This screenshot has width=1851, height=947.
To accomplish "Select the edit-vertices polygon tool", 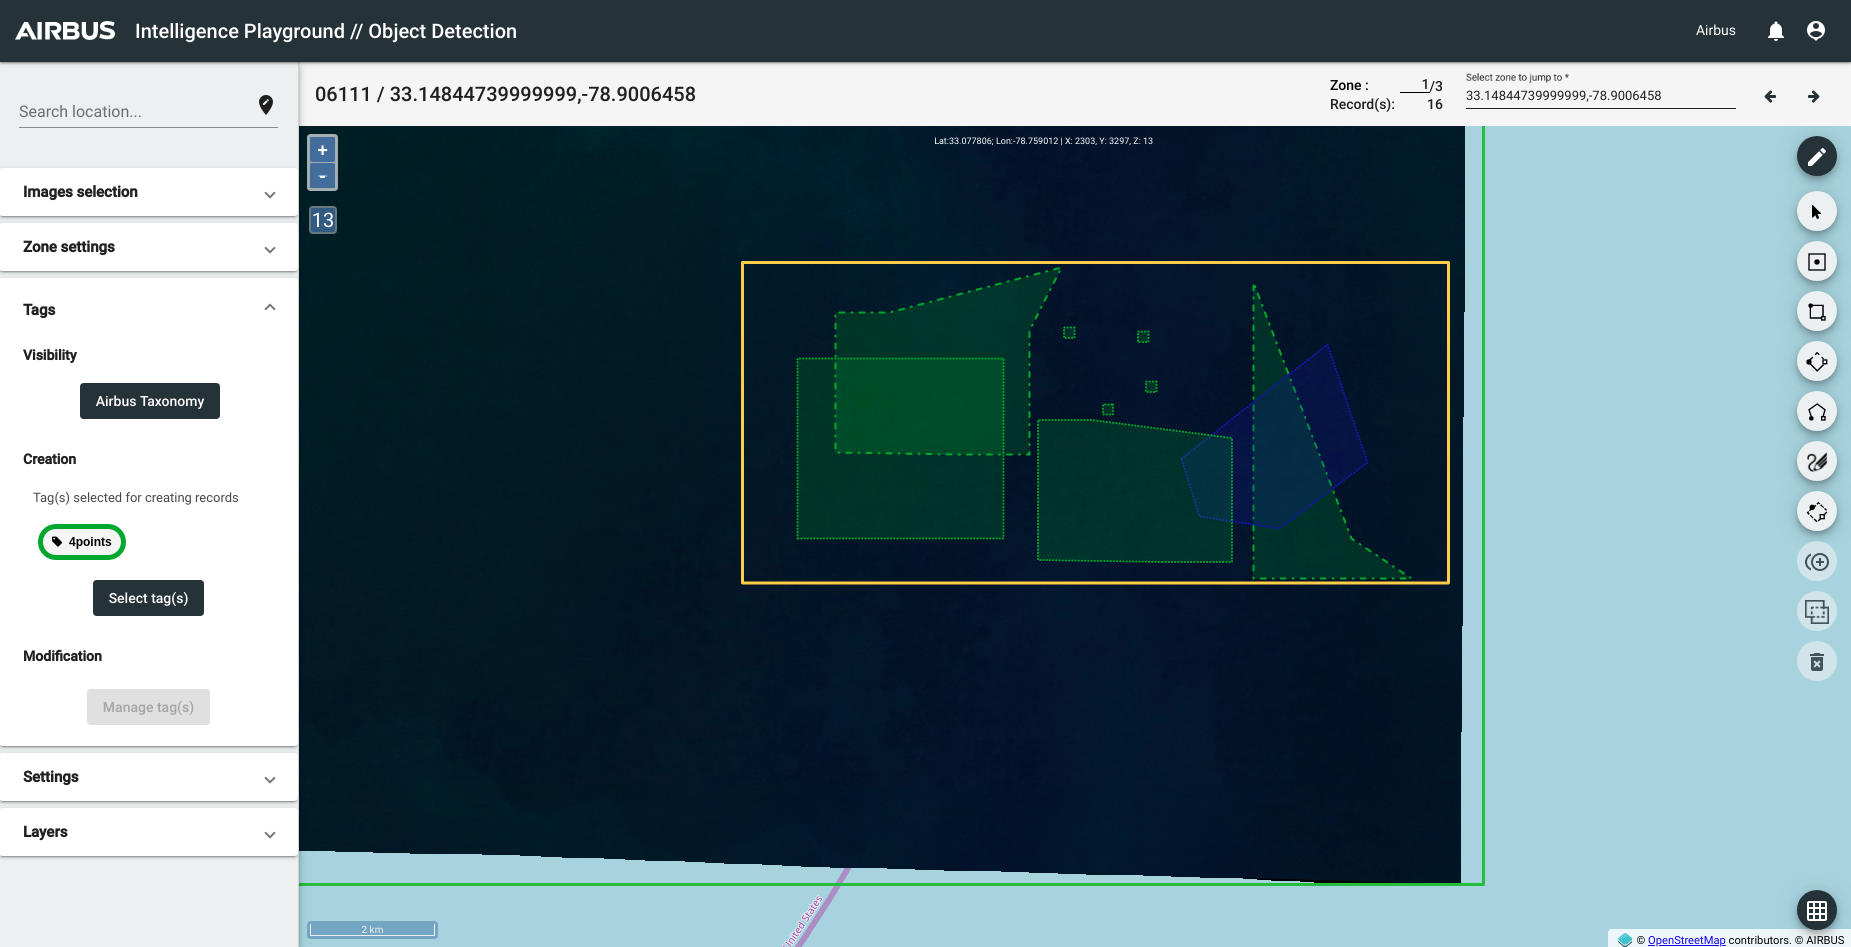I will click(1816, 512).
